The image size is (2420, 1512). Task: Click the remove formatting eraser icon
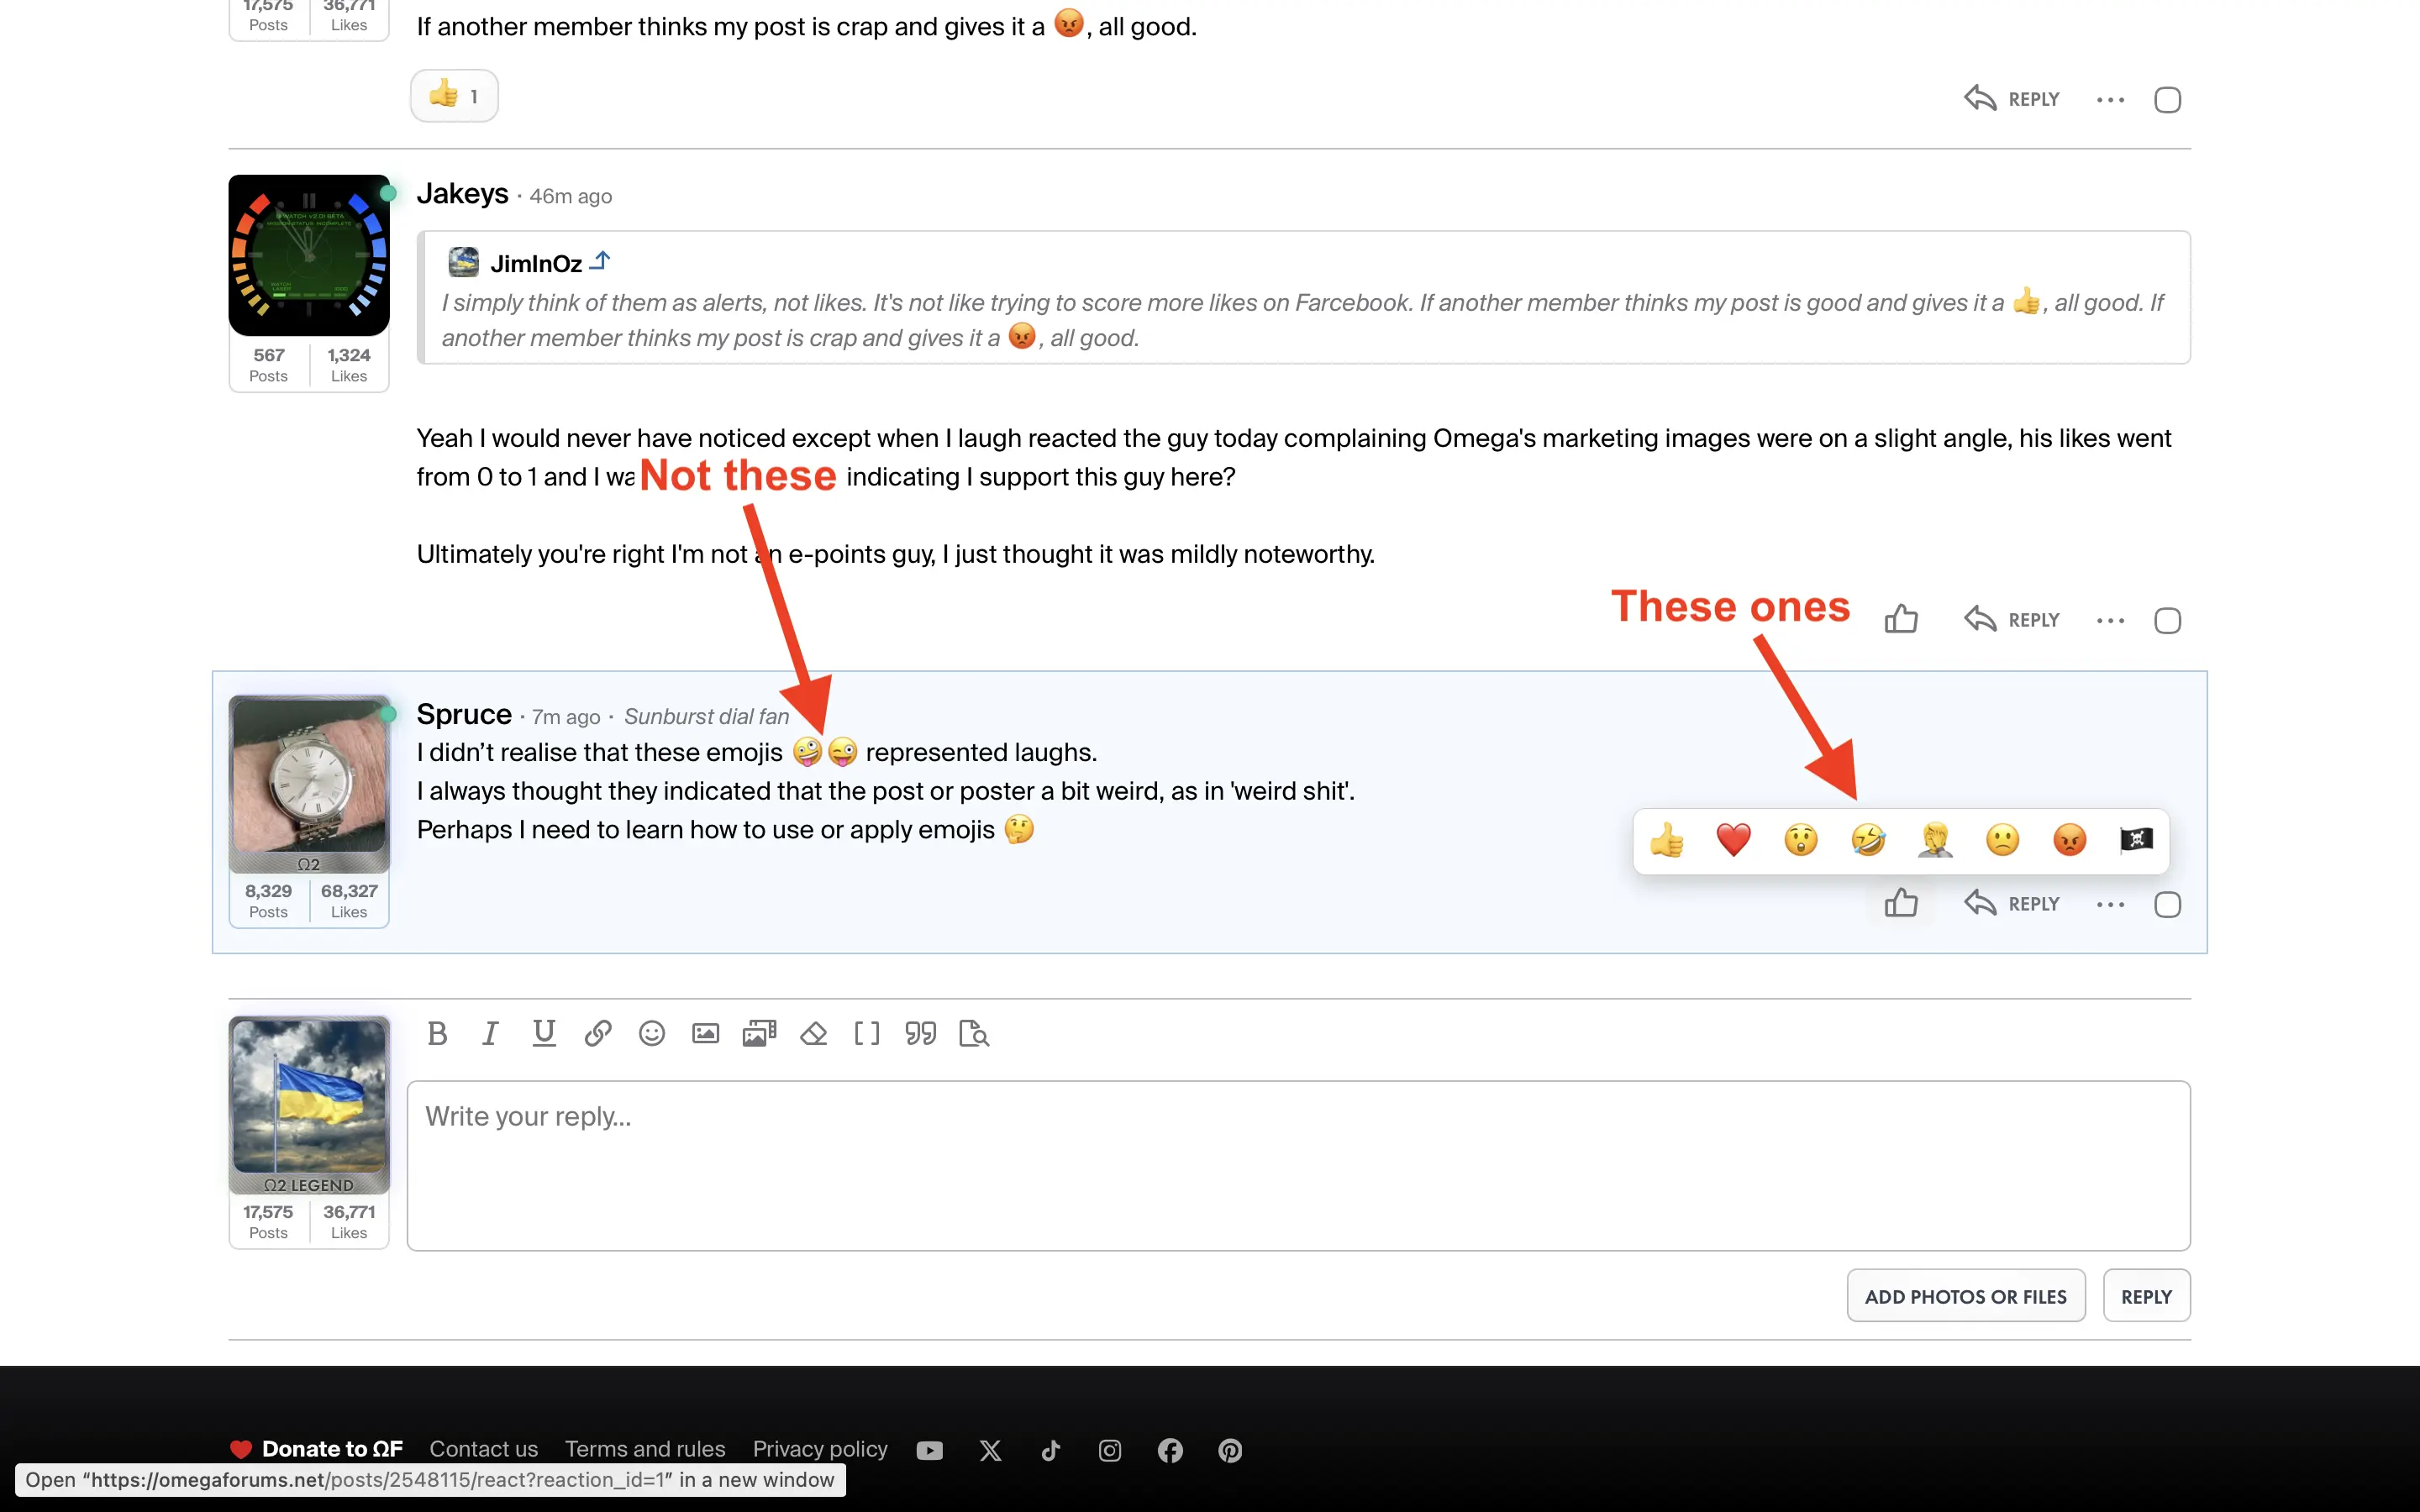coord(813,1033)
